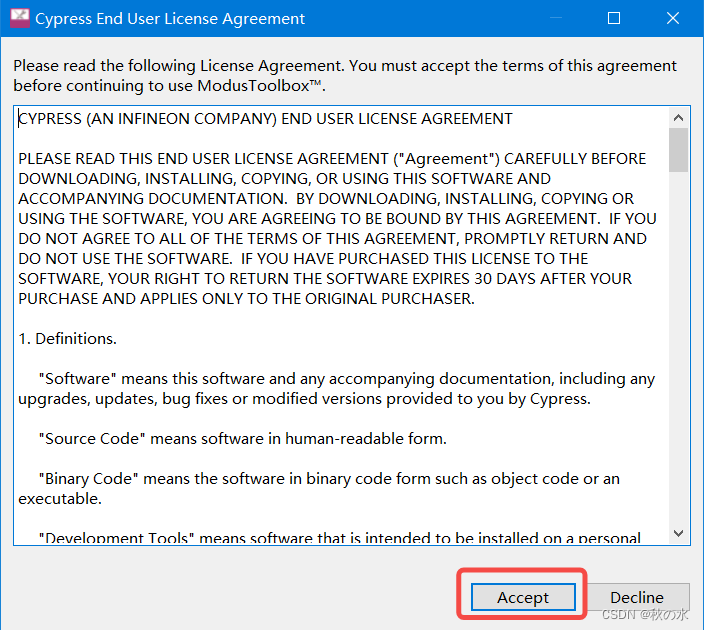This screenshot has width=704, height=630.
Task: Accept the license agreement
Action: (x=523, y=597)
